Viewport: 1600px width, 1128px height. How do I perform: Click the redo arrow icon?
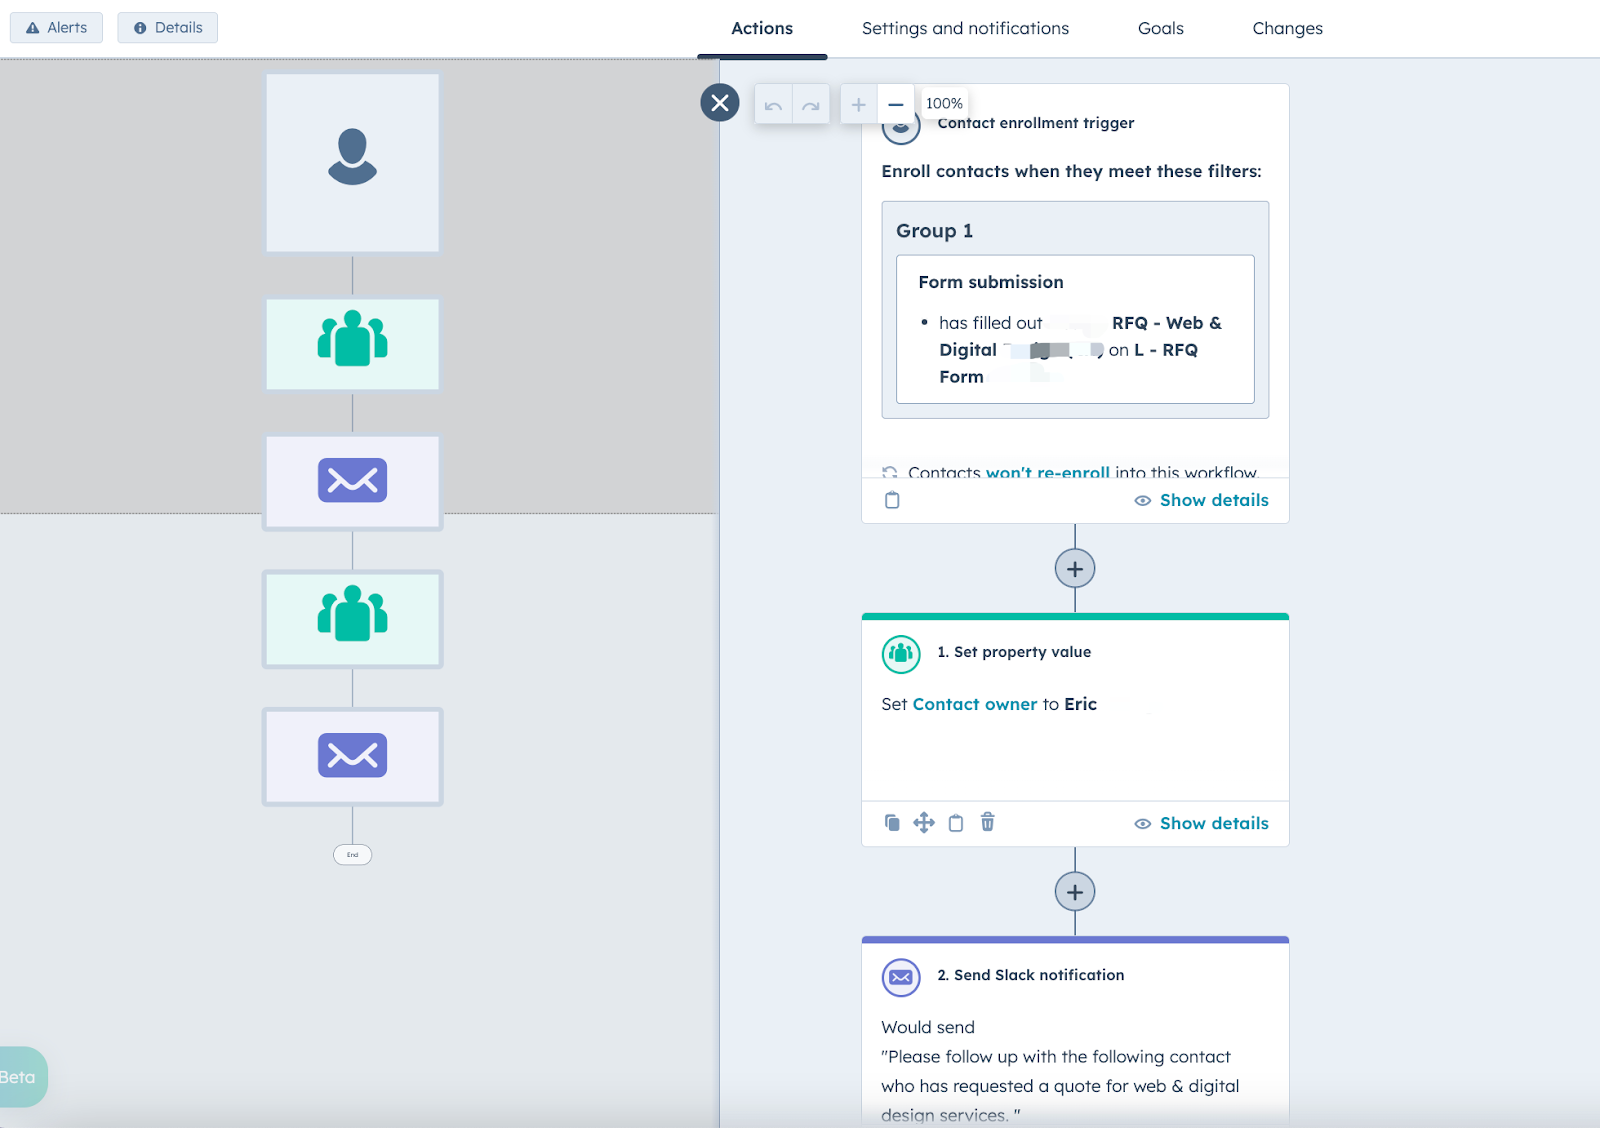[810, 103]
